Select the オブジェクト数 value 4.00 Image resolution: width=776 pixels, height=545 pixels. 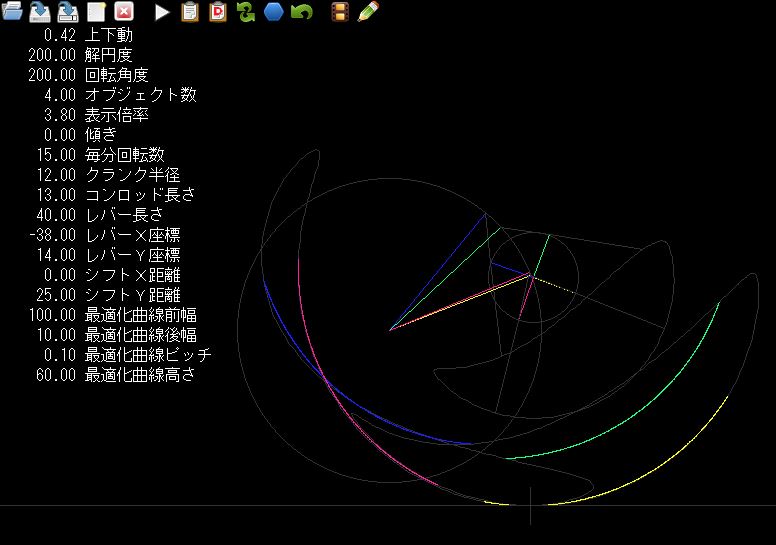pos(60,95)
